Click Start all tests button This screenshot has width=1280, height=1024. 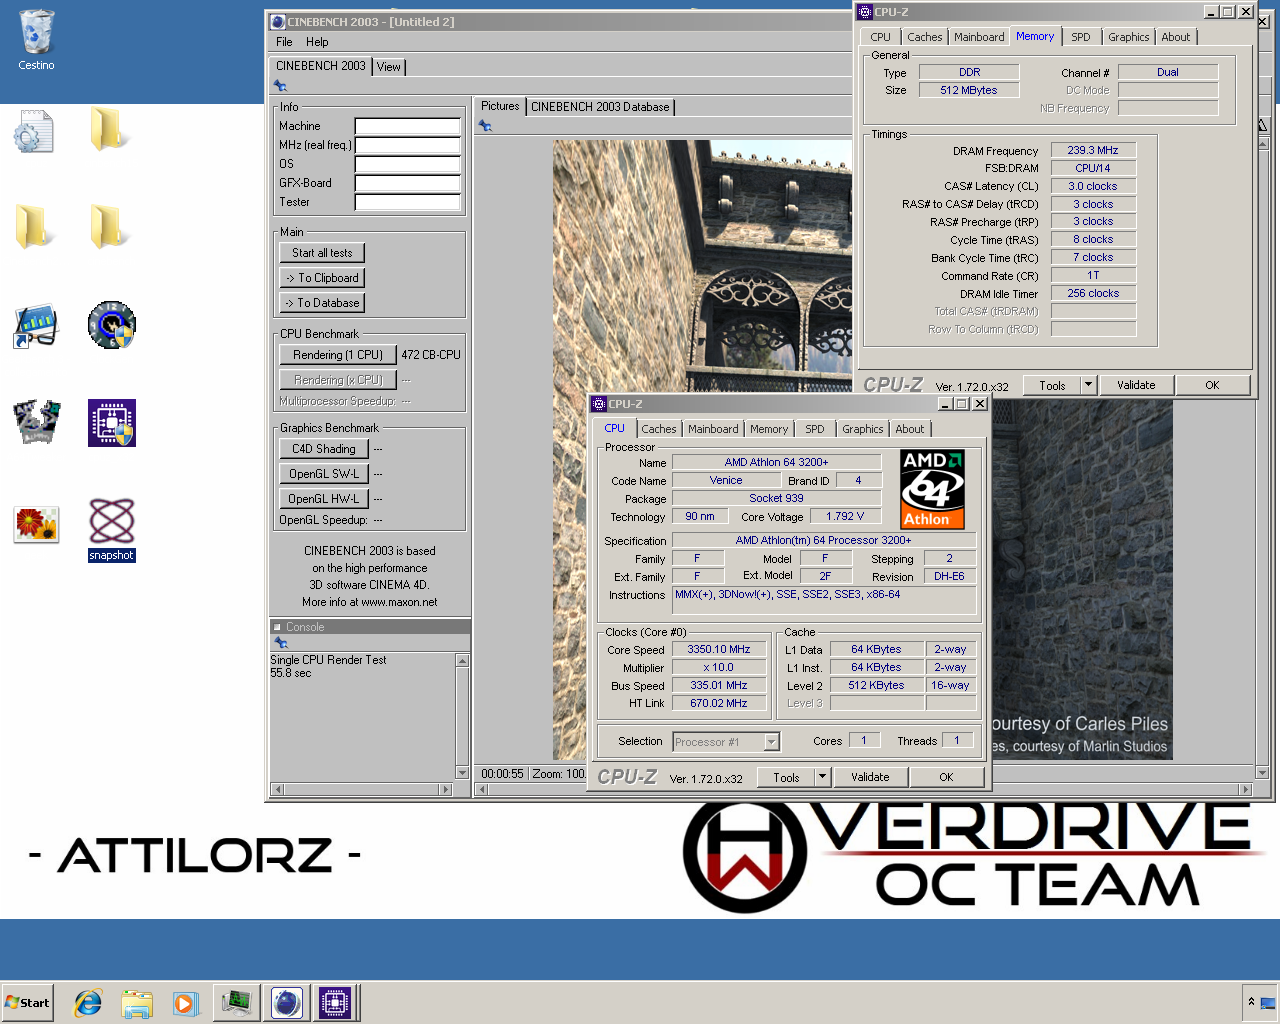pos(322,253)
